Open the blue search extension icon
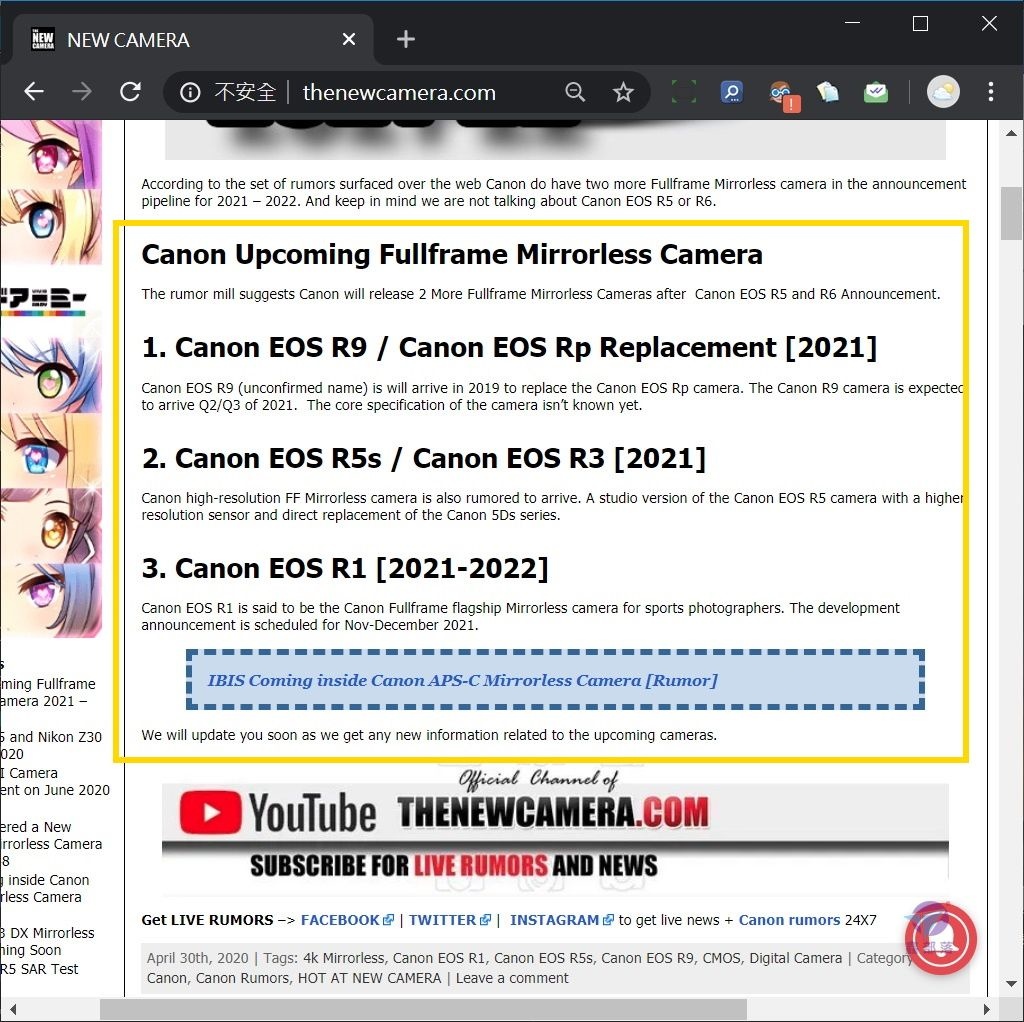 point(731,92)
